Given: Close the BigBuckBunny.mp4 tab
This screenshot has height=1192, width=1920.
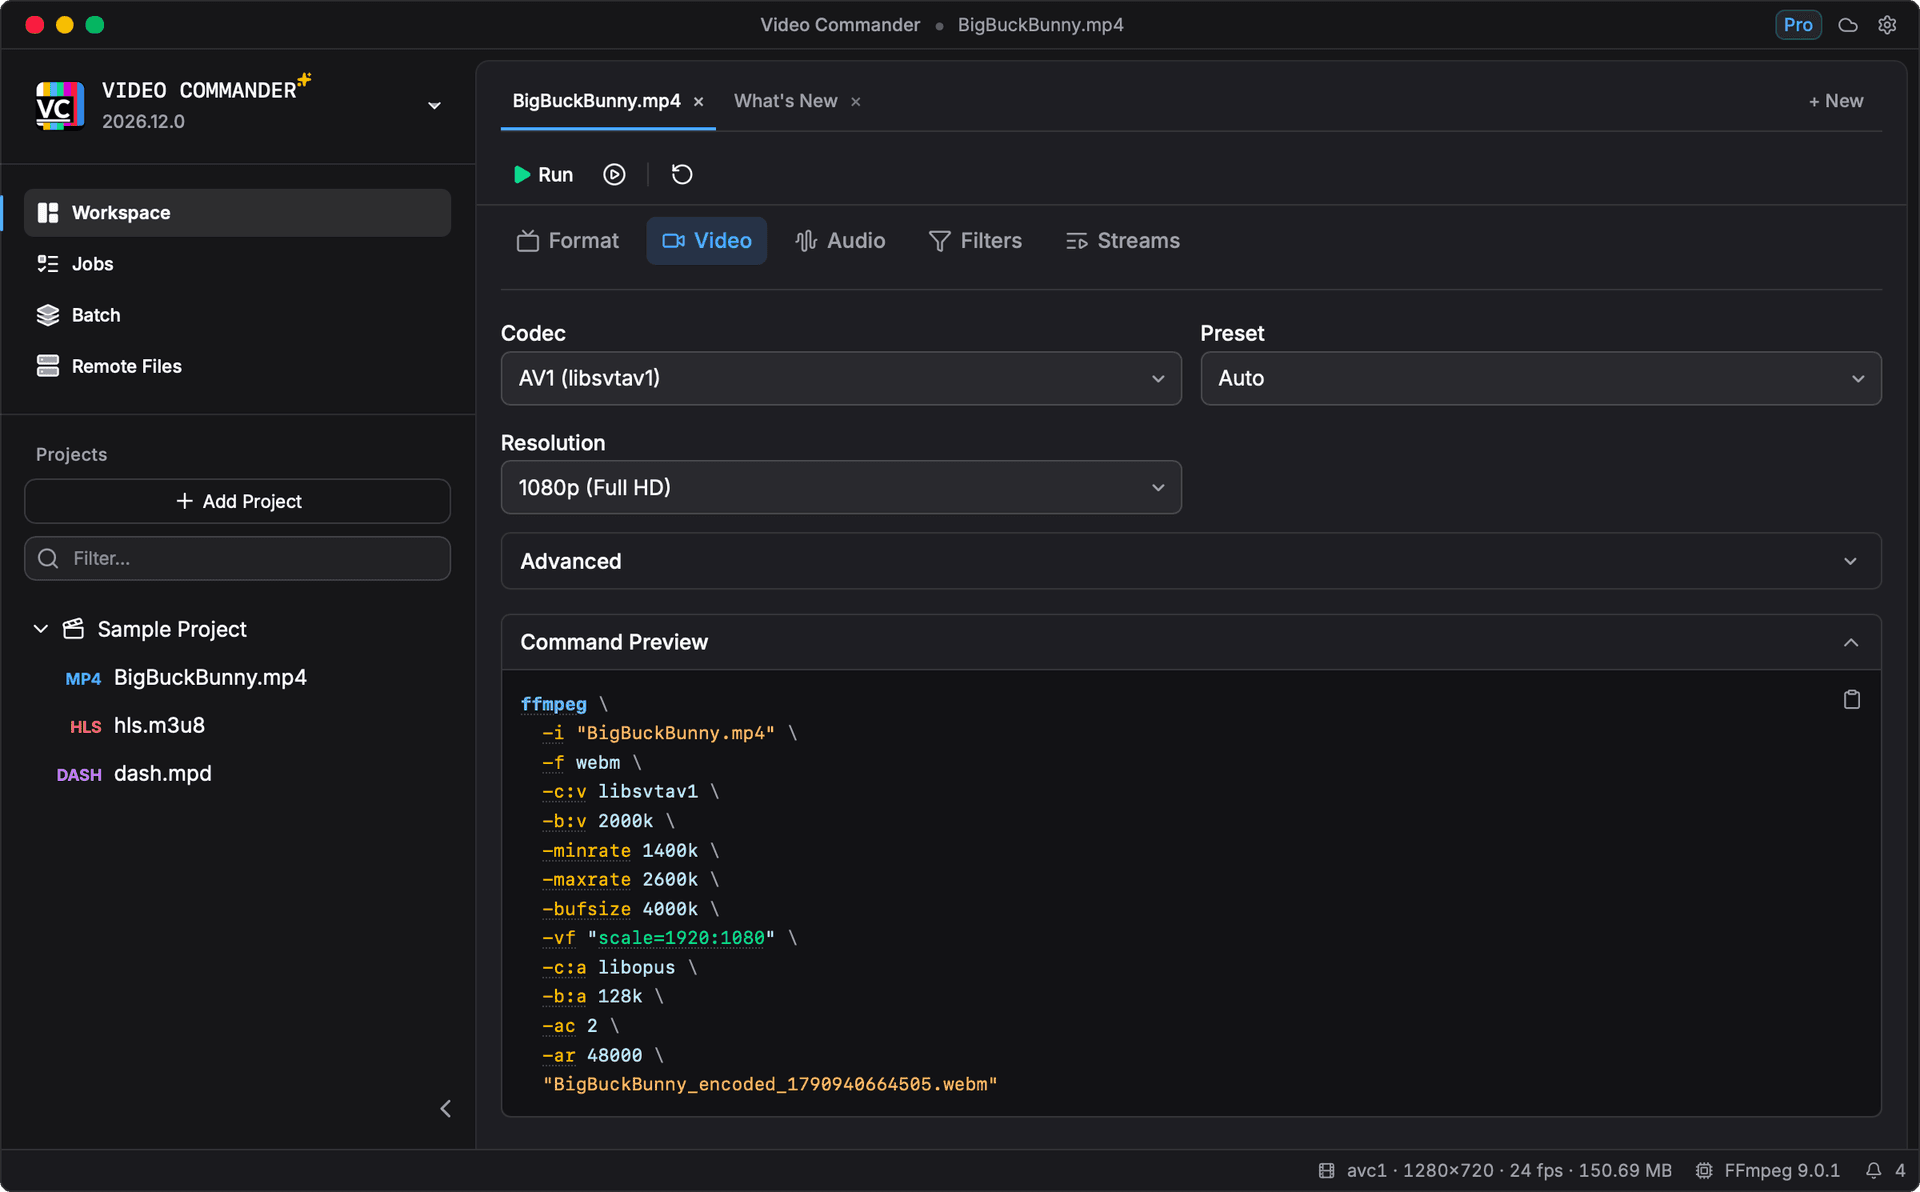Looking at the screenshot, I should (699, 102).
